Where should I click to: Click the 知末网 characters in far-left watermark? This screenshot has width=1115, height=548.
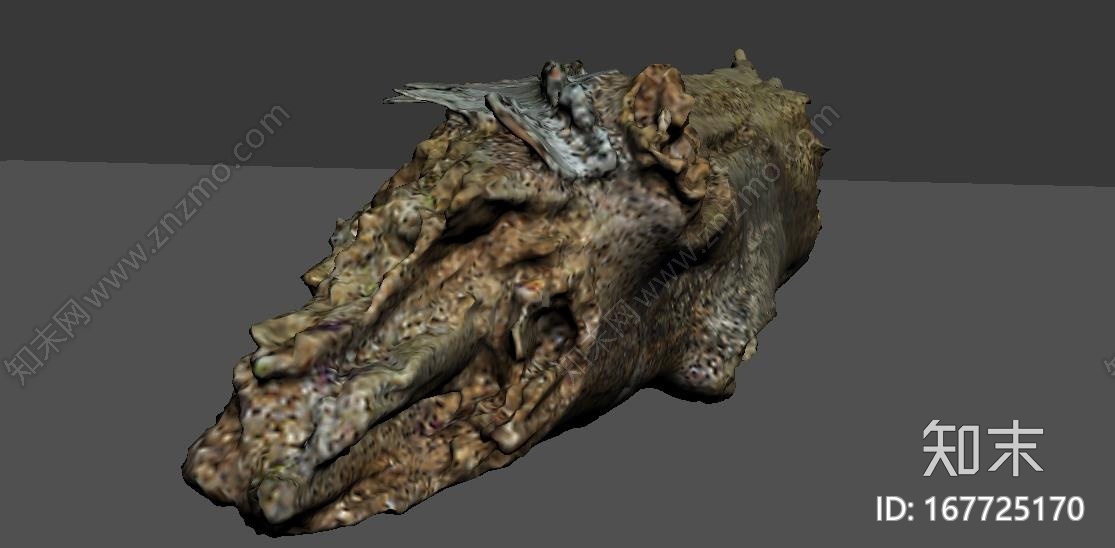45,345
